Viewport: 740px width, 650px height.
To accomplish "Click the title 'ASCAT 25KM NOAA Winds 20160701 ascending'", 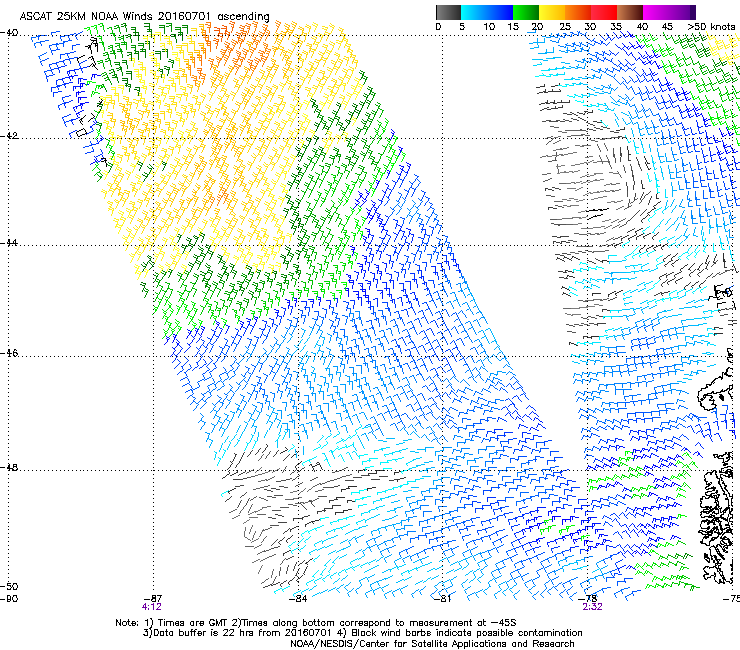I will click(144, 16).
